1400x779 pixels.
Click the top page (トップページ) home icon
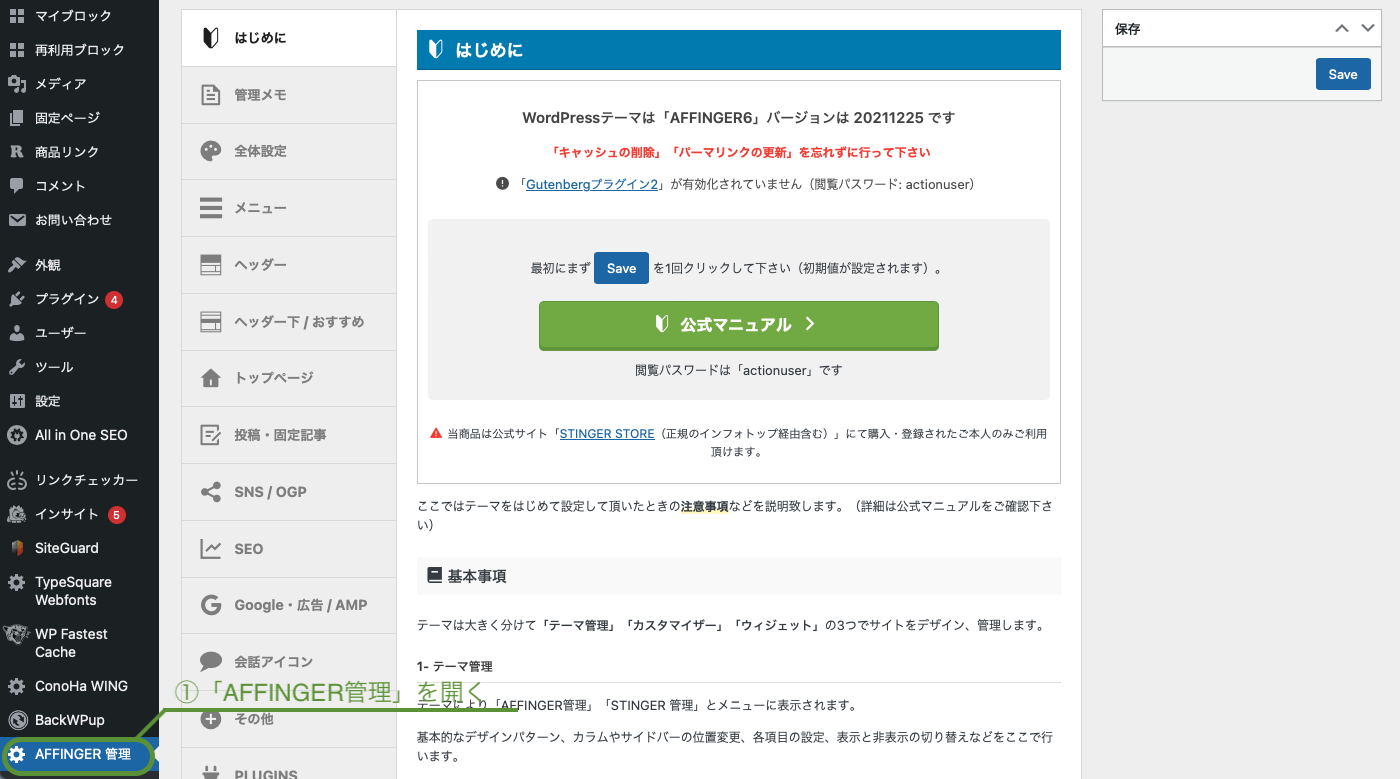[211, 378]
